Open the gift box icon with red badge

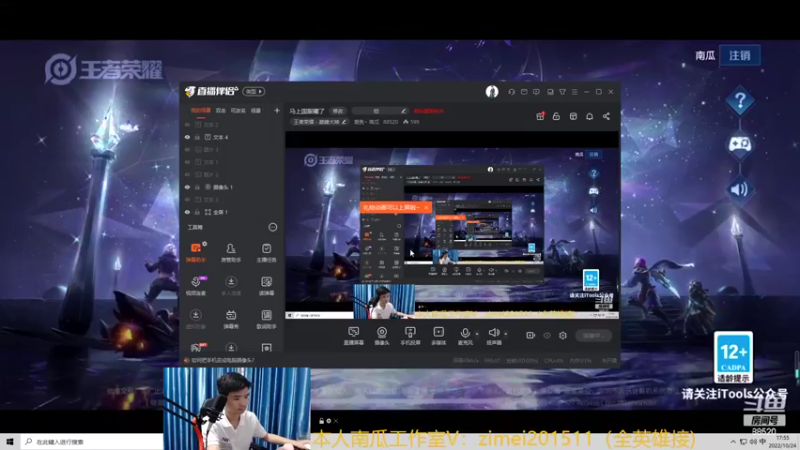[x=540, y=116]
